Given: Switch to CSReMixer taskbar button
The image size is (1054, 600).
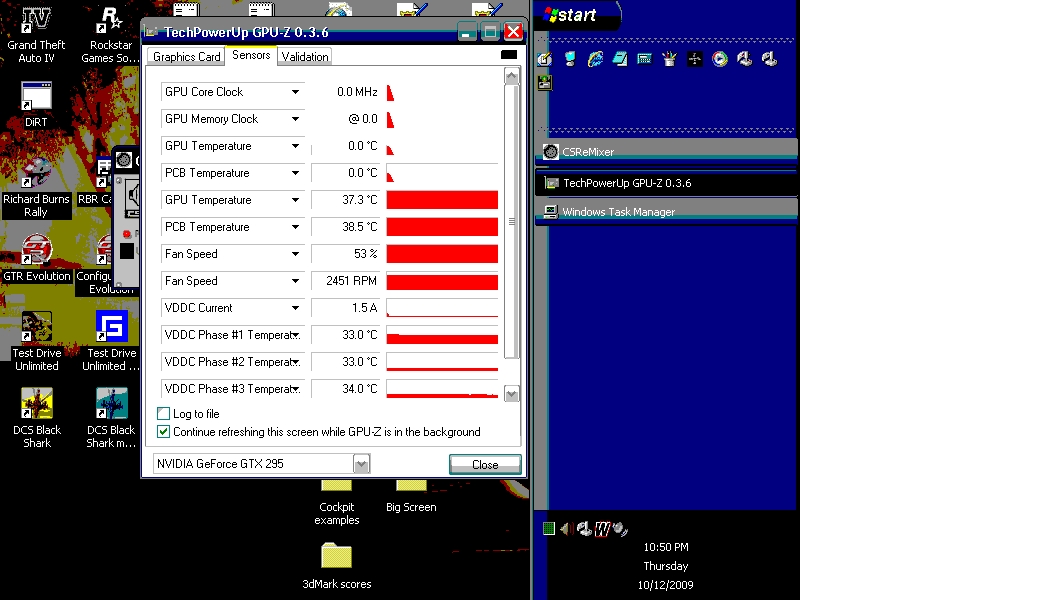Looking at the screenshot, I should point(667,152).
